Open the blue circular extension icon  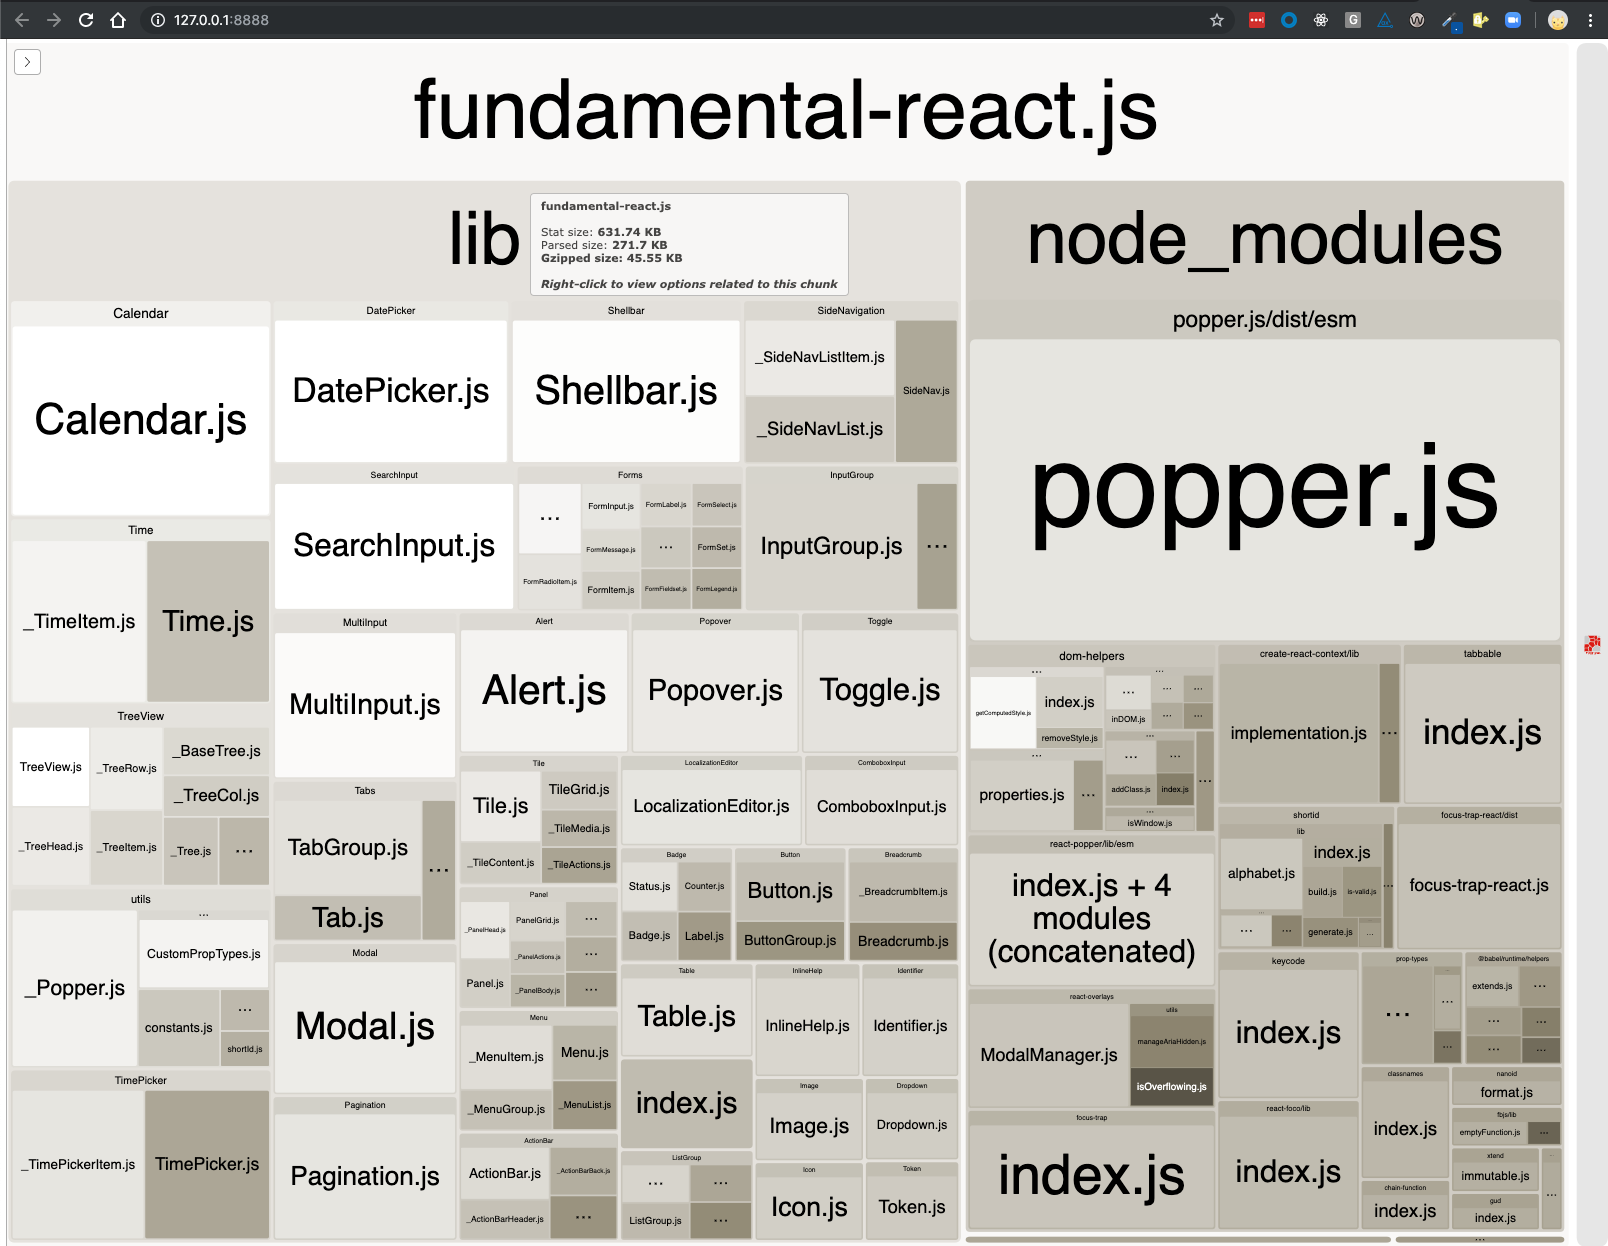point(1289,20)
